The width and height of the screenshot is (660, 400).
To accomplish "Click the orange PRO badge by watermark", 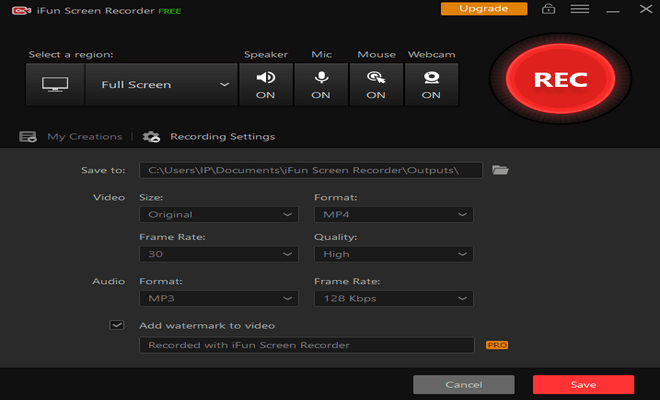I will pyautogui.click(x=497, y=345).
